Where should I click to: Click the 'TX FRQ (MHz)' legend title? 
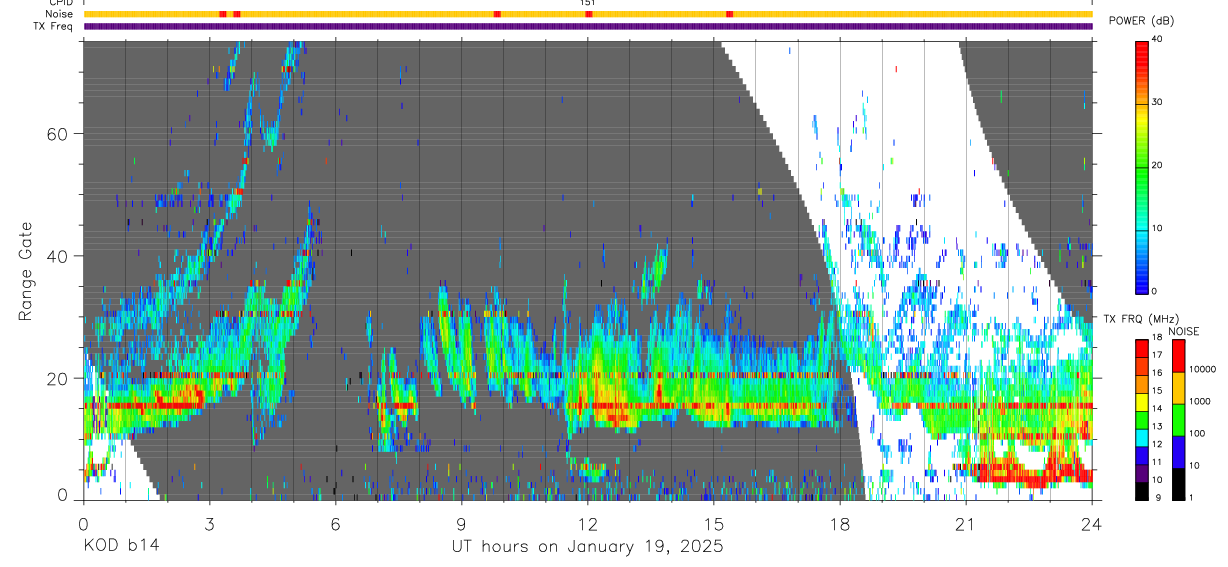pos(1140,318)
